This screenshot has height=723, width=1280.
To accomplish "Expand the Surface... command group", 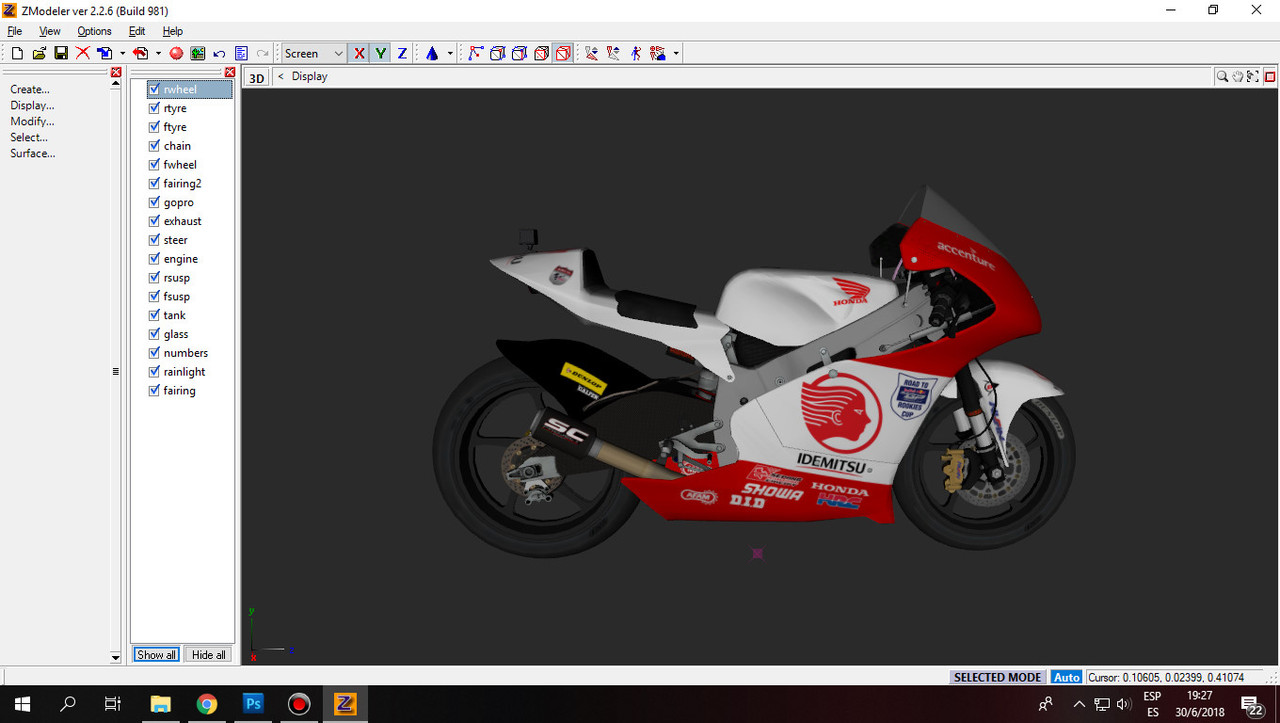I will (x=33, y=153).
